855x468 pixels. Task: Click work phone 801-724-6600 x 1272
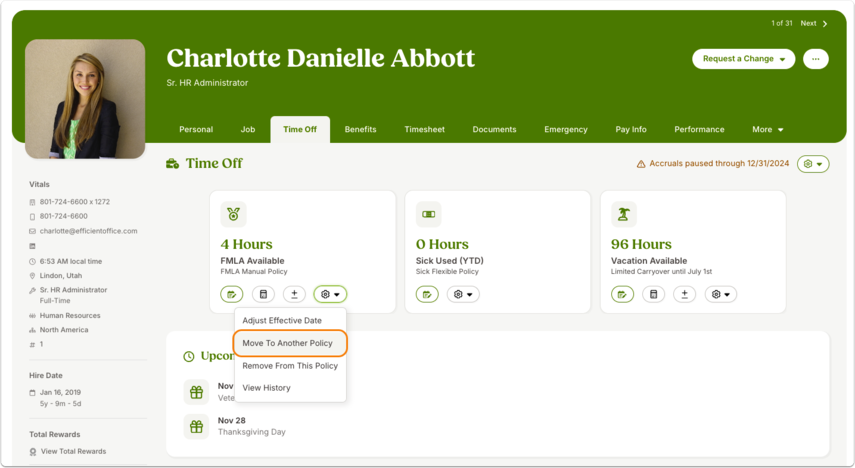coord(75,202)
